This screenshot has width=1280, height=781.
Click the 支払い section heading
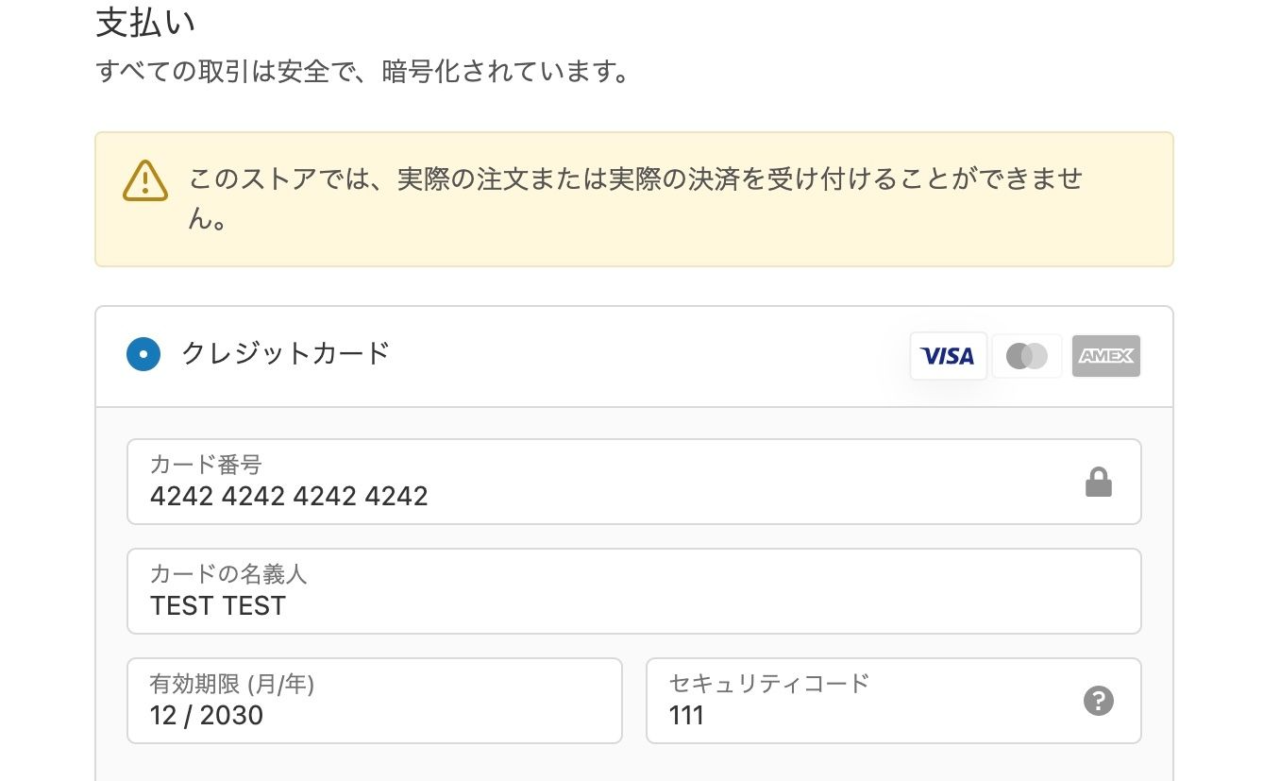click(x=145, y=22)
